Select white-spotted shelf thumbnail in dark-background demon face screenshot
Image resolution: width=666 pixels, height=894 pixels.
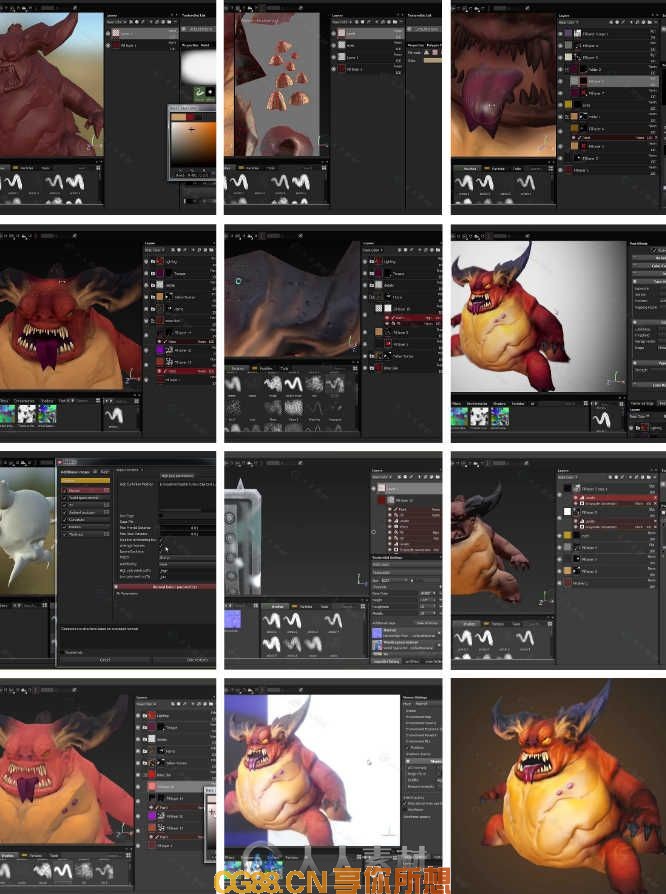tap(26, 415)
